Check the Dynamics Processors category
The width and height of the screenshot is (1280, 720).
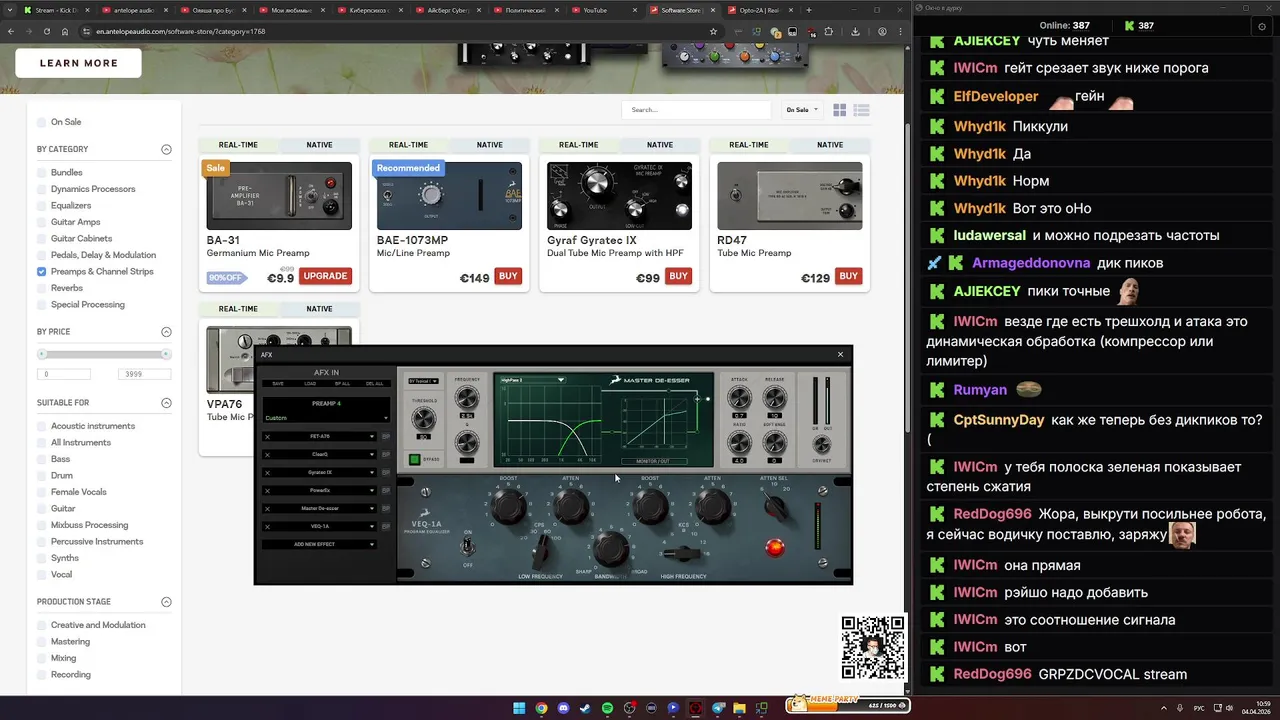tap(42, 189)
